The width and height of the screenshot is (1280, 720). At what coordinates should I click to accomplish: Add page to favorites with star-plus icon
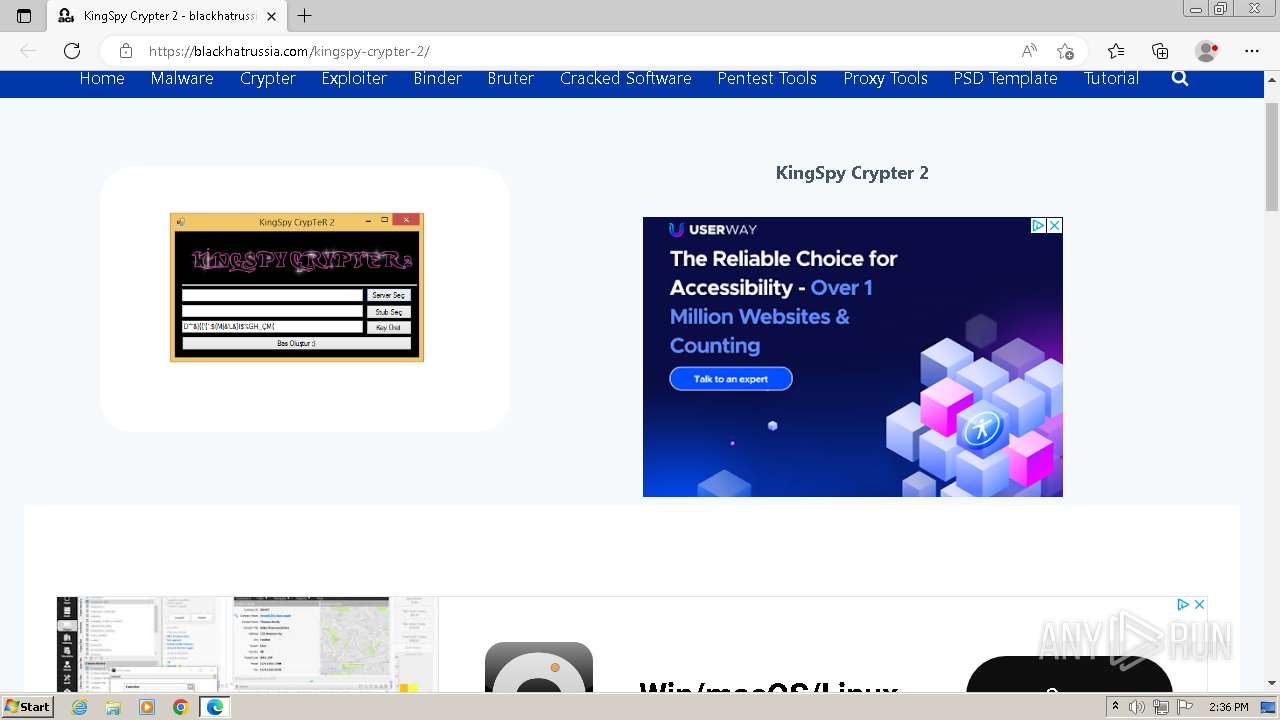point(1065,51)
